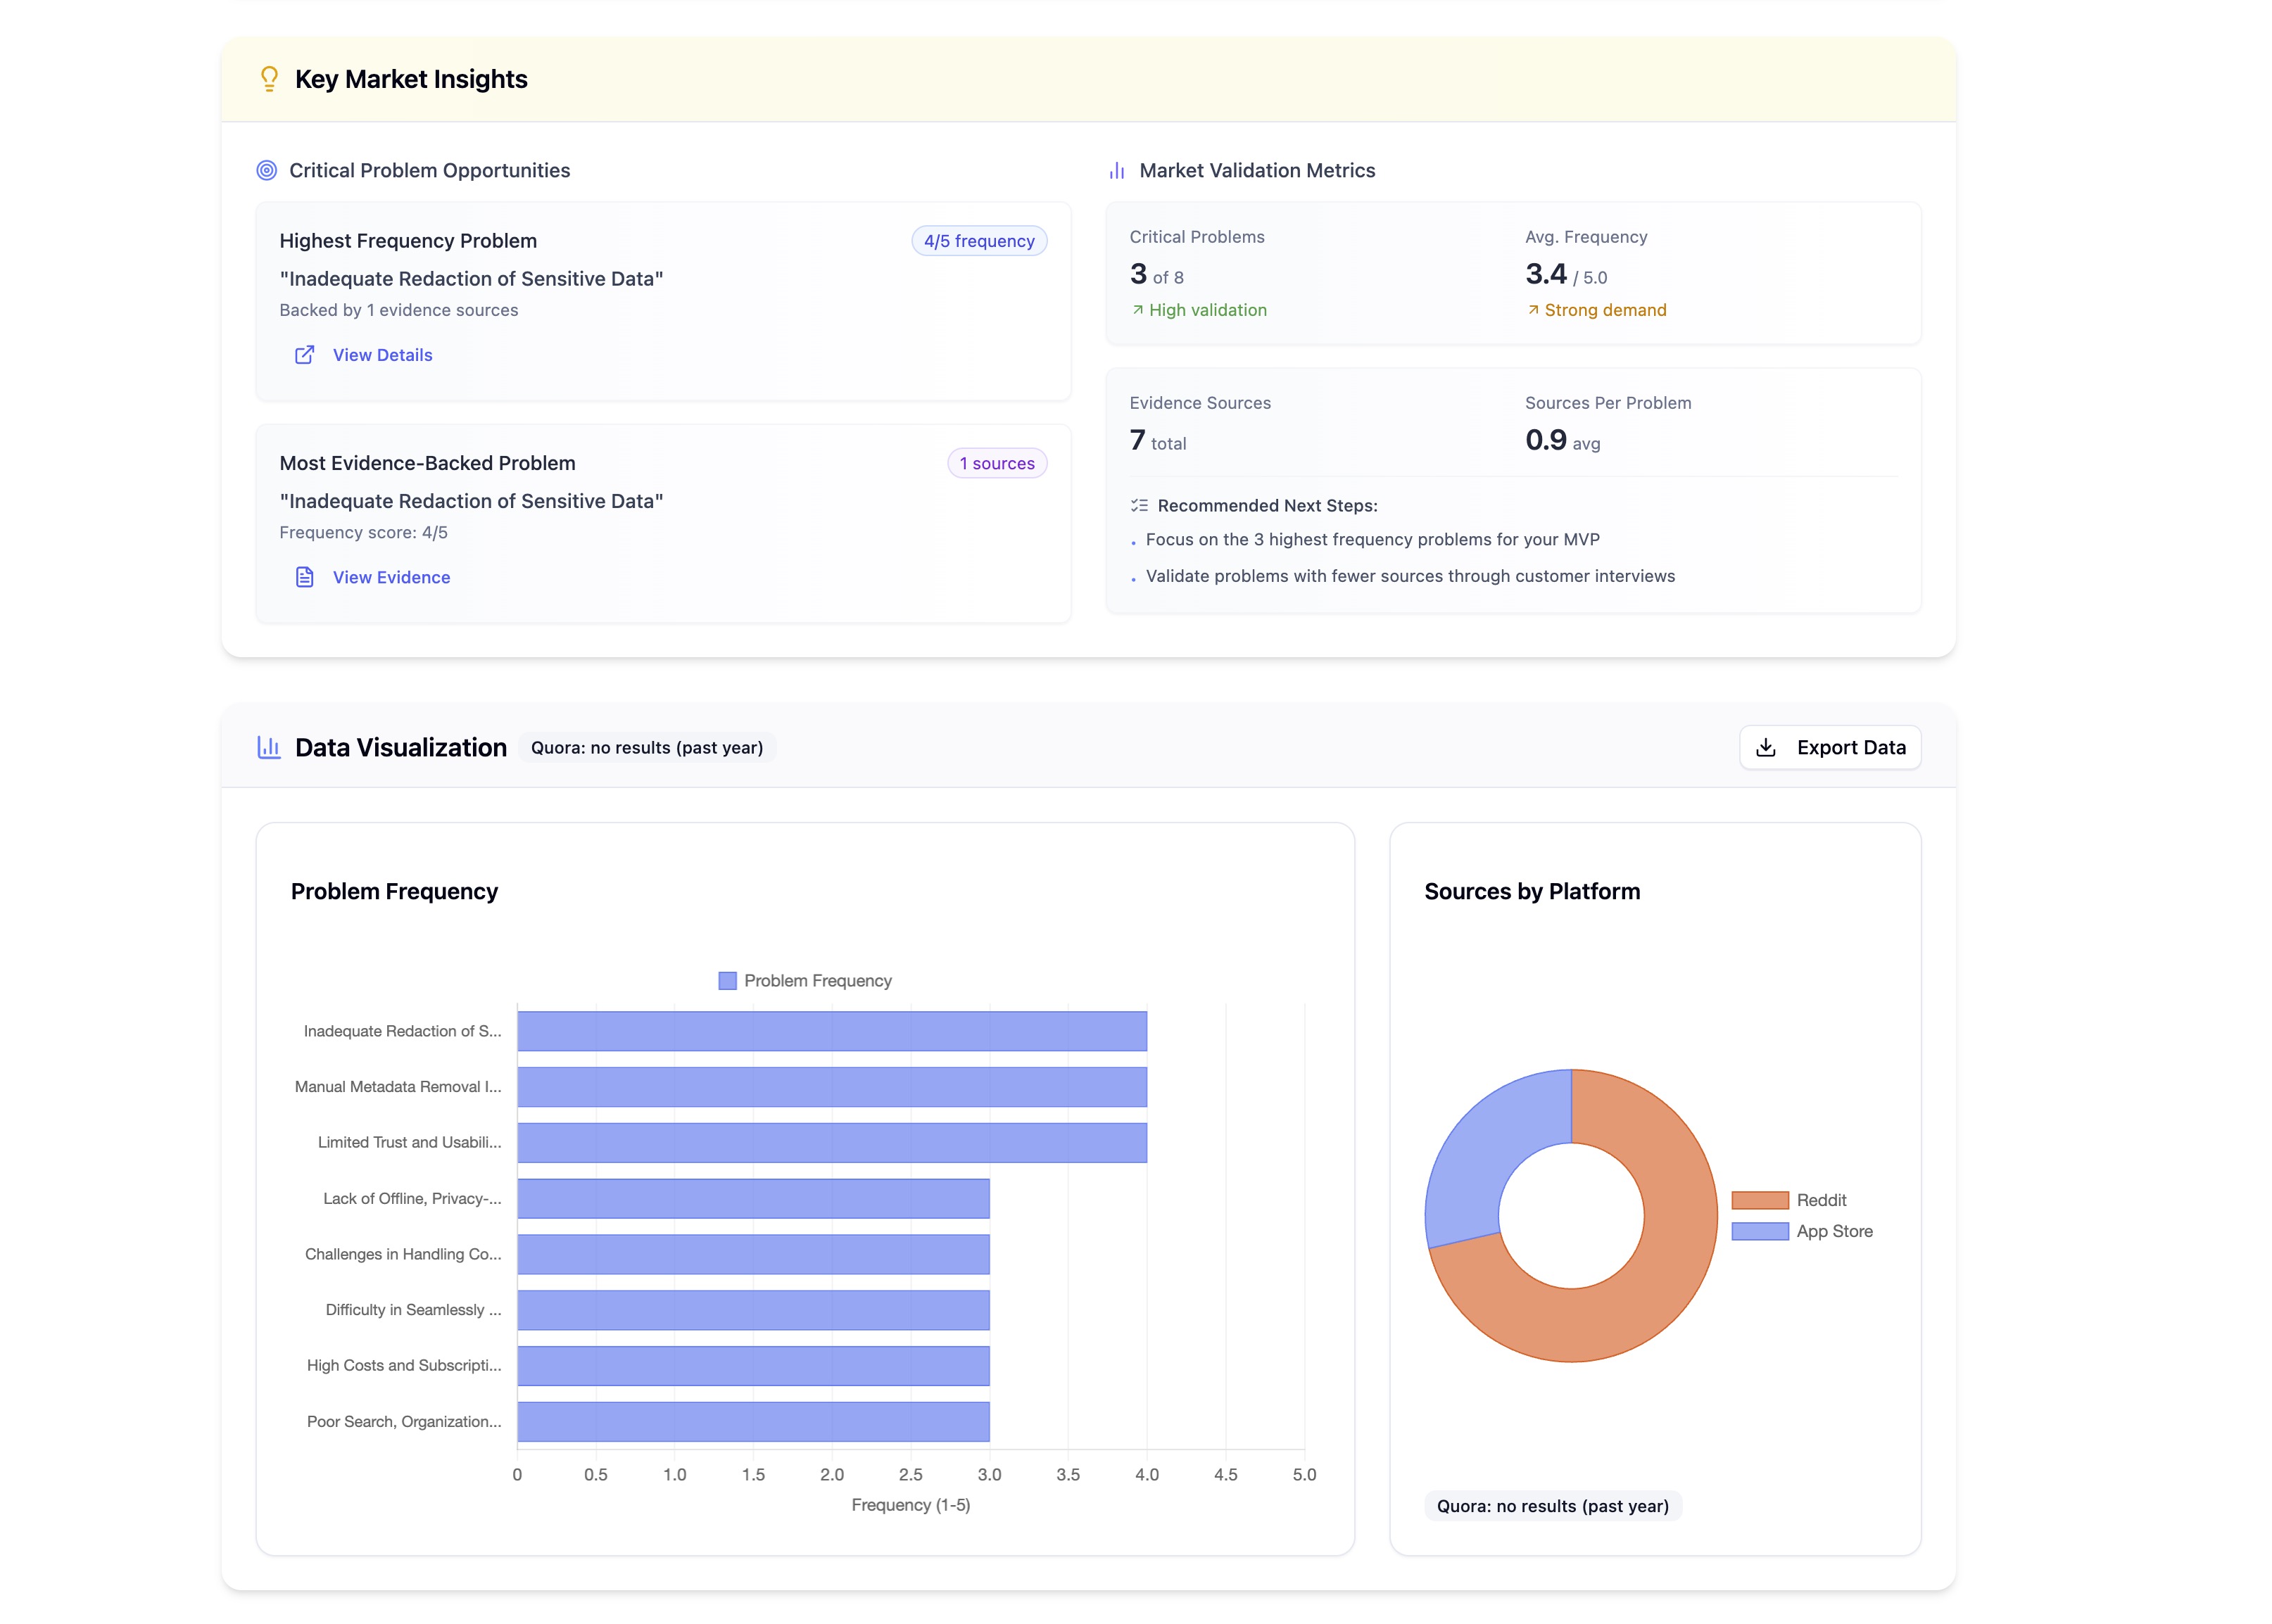Image resolution: width=2272 pixels, height=1624 pixels.
Task: Click the 4/5 frequency badge
Action: pyautogui.click(x=979, y=241)
